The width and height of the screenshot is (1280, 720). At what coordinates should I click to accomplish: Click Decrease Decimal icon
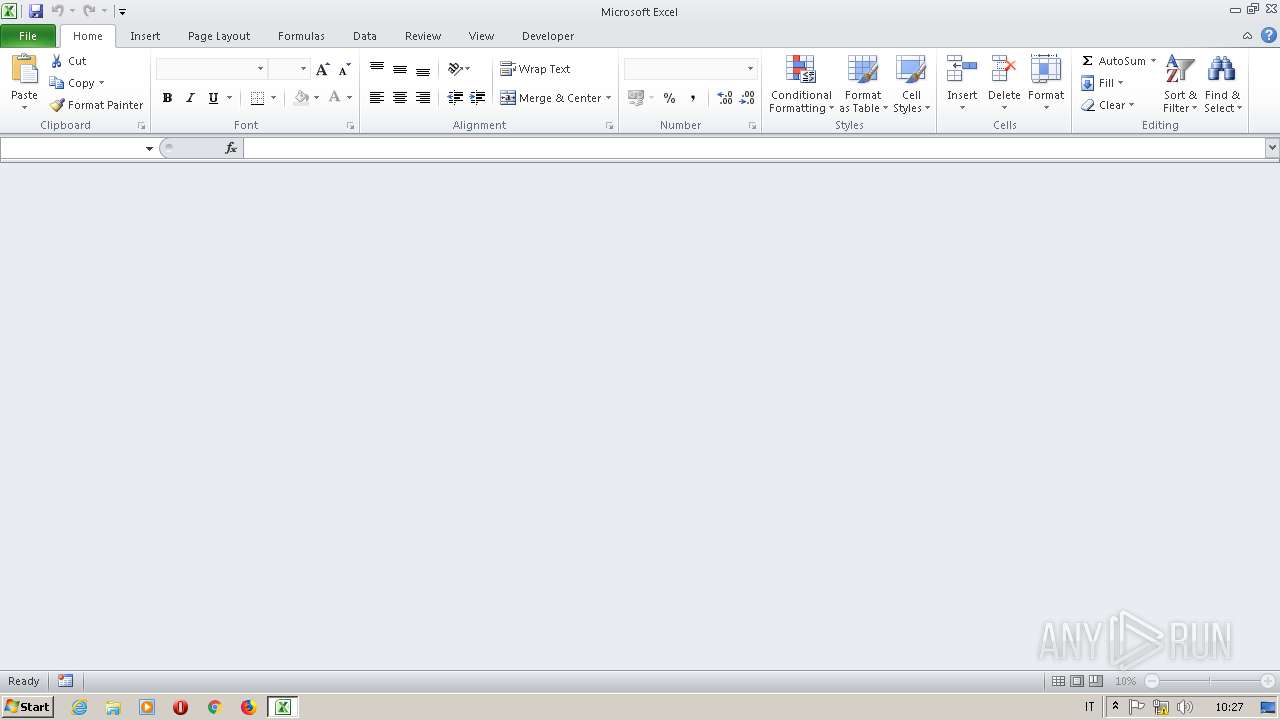pyautogui.click(x=747, y=98)
